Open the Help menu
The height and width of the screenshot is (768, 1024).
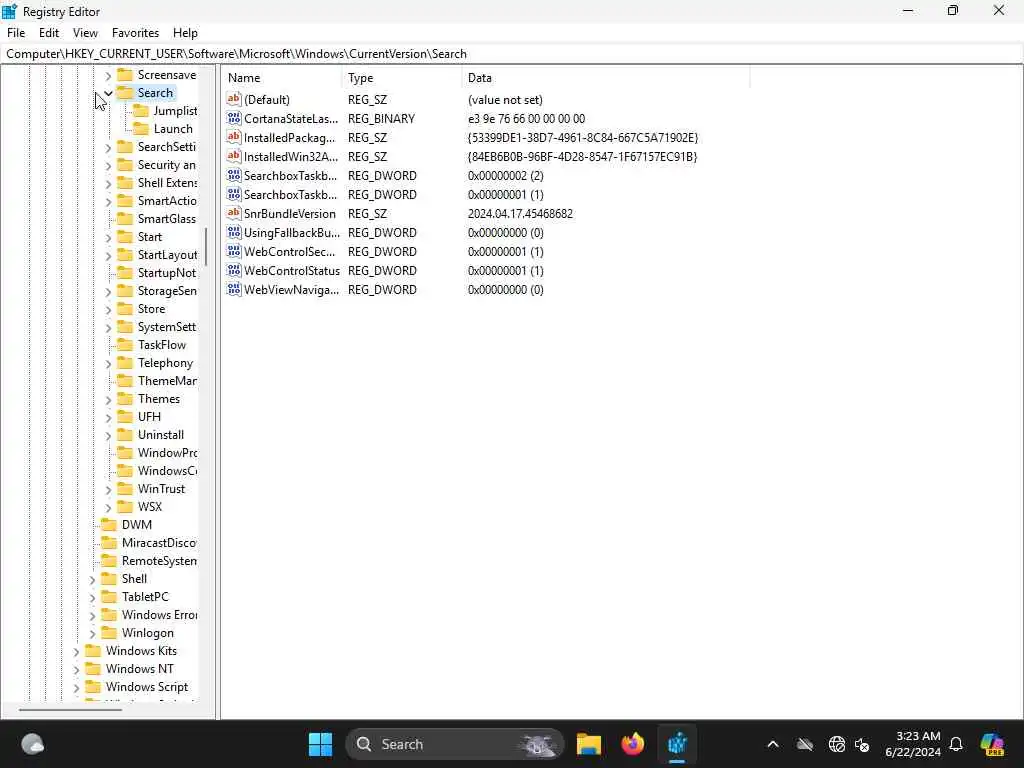coord(185,33)
